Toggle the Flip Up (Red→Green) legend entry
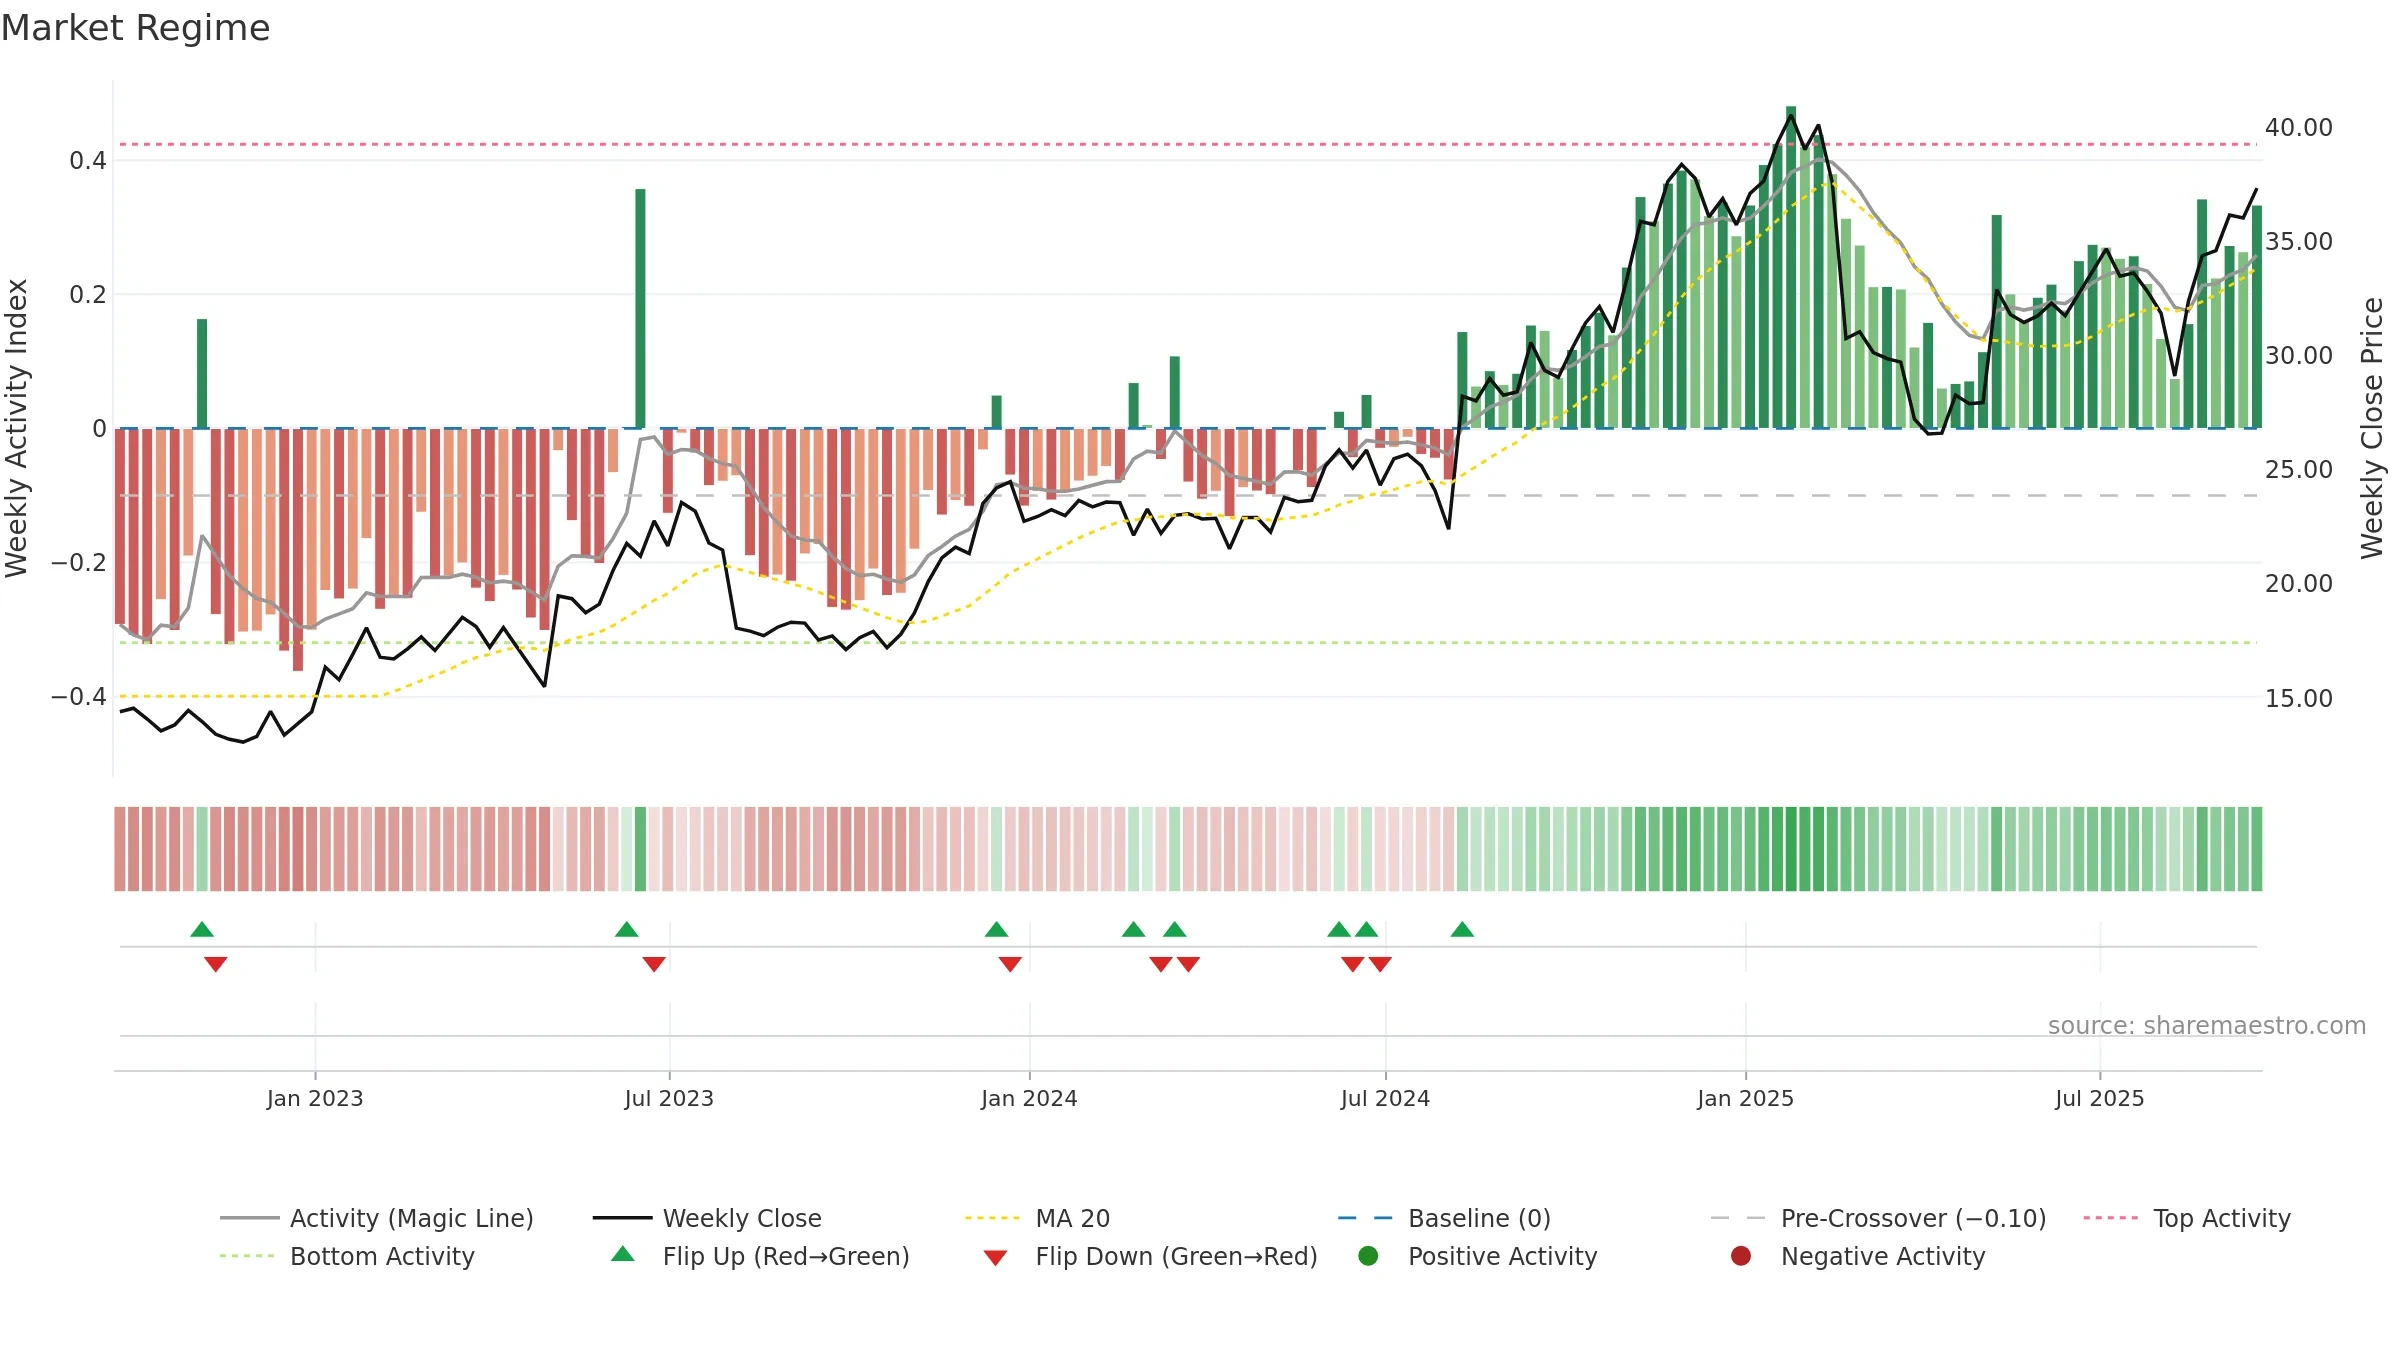Viewport: 2400px width, 1350px height. click(760, 1256)
